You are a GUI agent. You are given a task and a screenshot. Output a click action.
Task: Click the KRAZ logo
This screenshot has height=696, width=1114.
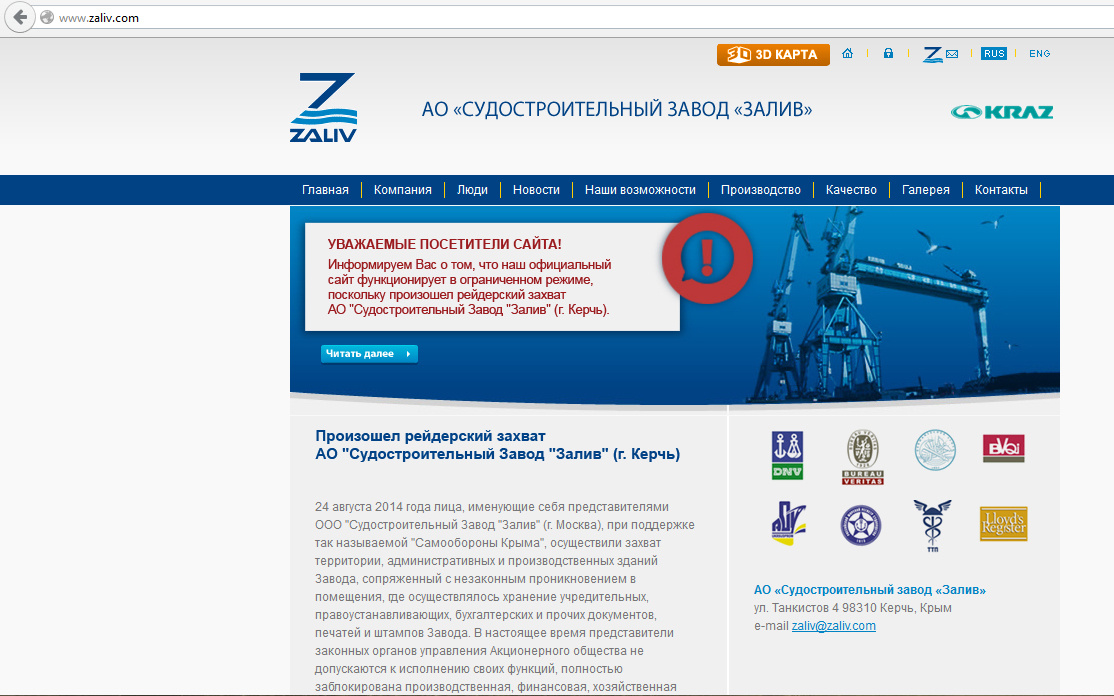[x=1002, y=112]
